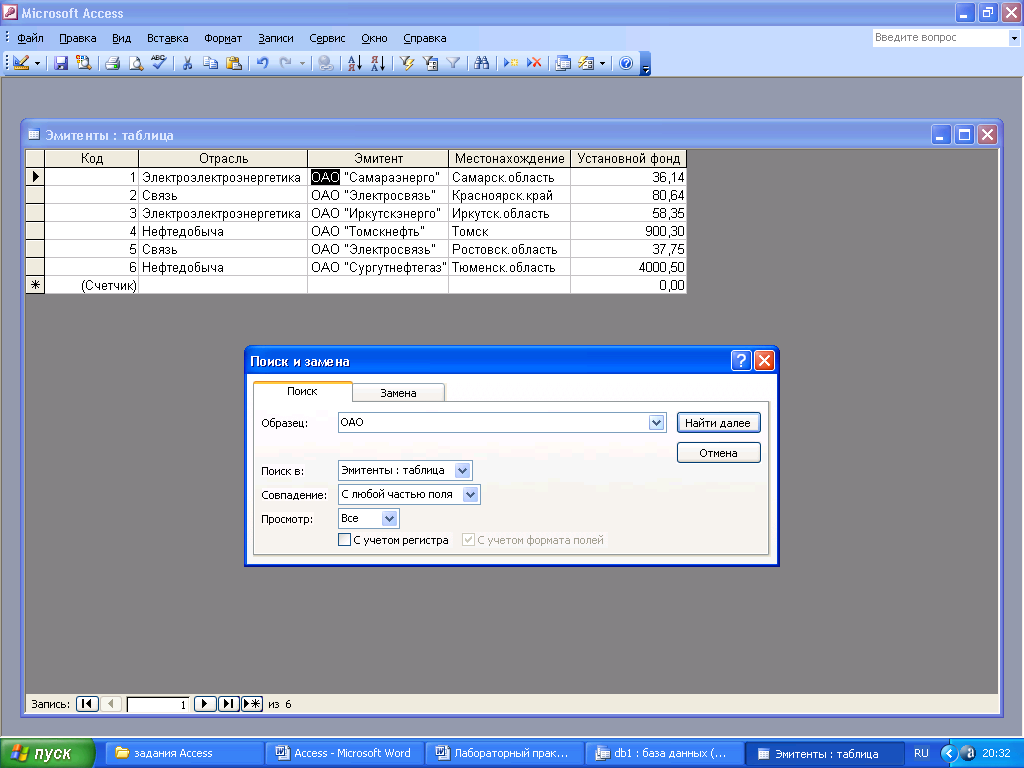This screenshot has width=1024, height=768.
Task: Click the Отрасль column header
Action: (x=223, y=158)
